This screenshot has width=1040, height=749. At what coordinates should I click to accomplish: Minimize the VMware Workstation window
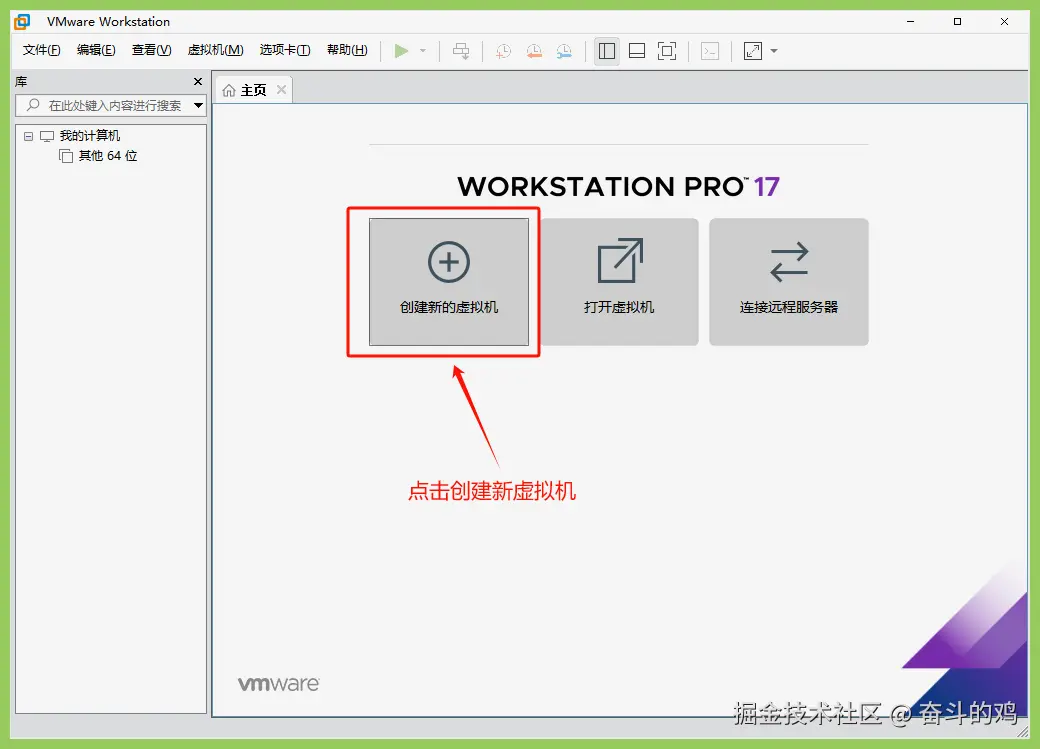coord(911,22)
